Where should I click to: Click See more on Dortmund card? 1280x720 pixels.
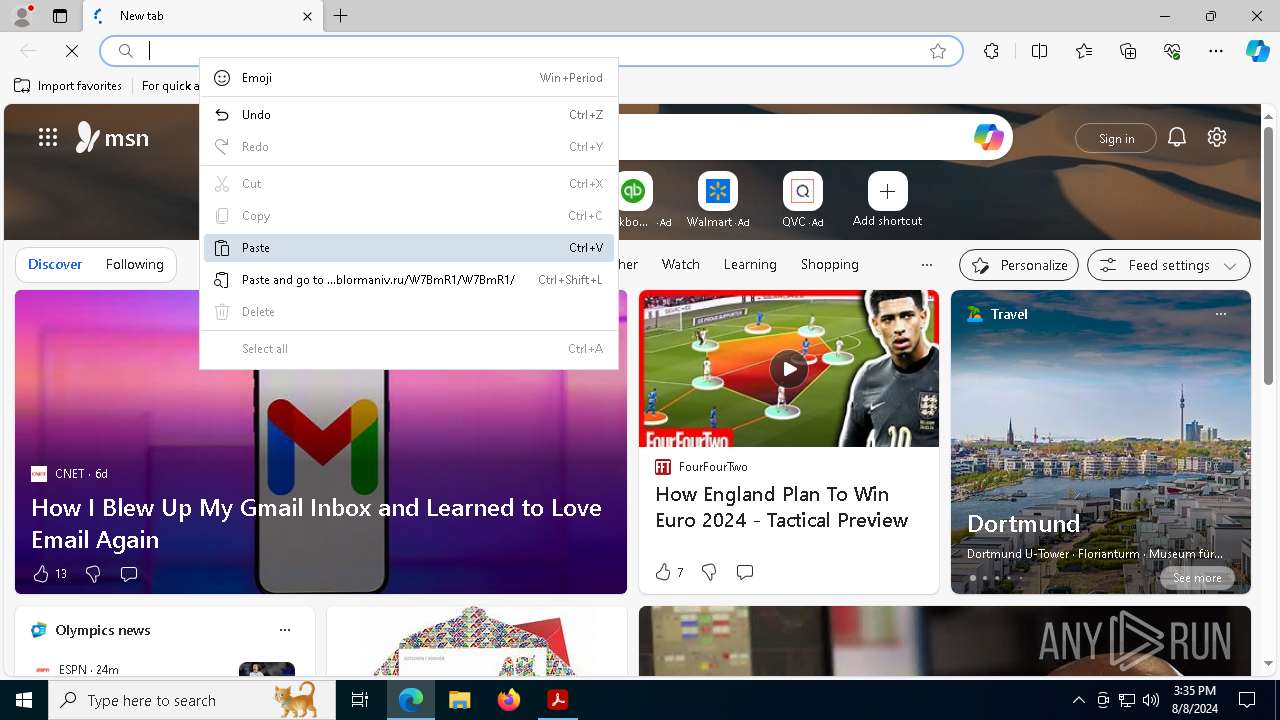tap(1197, 578)
